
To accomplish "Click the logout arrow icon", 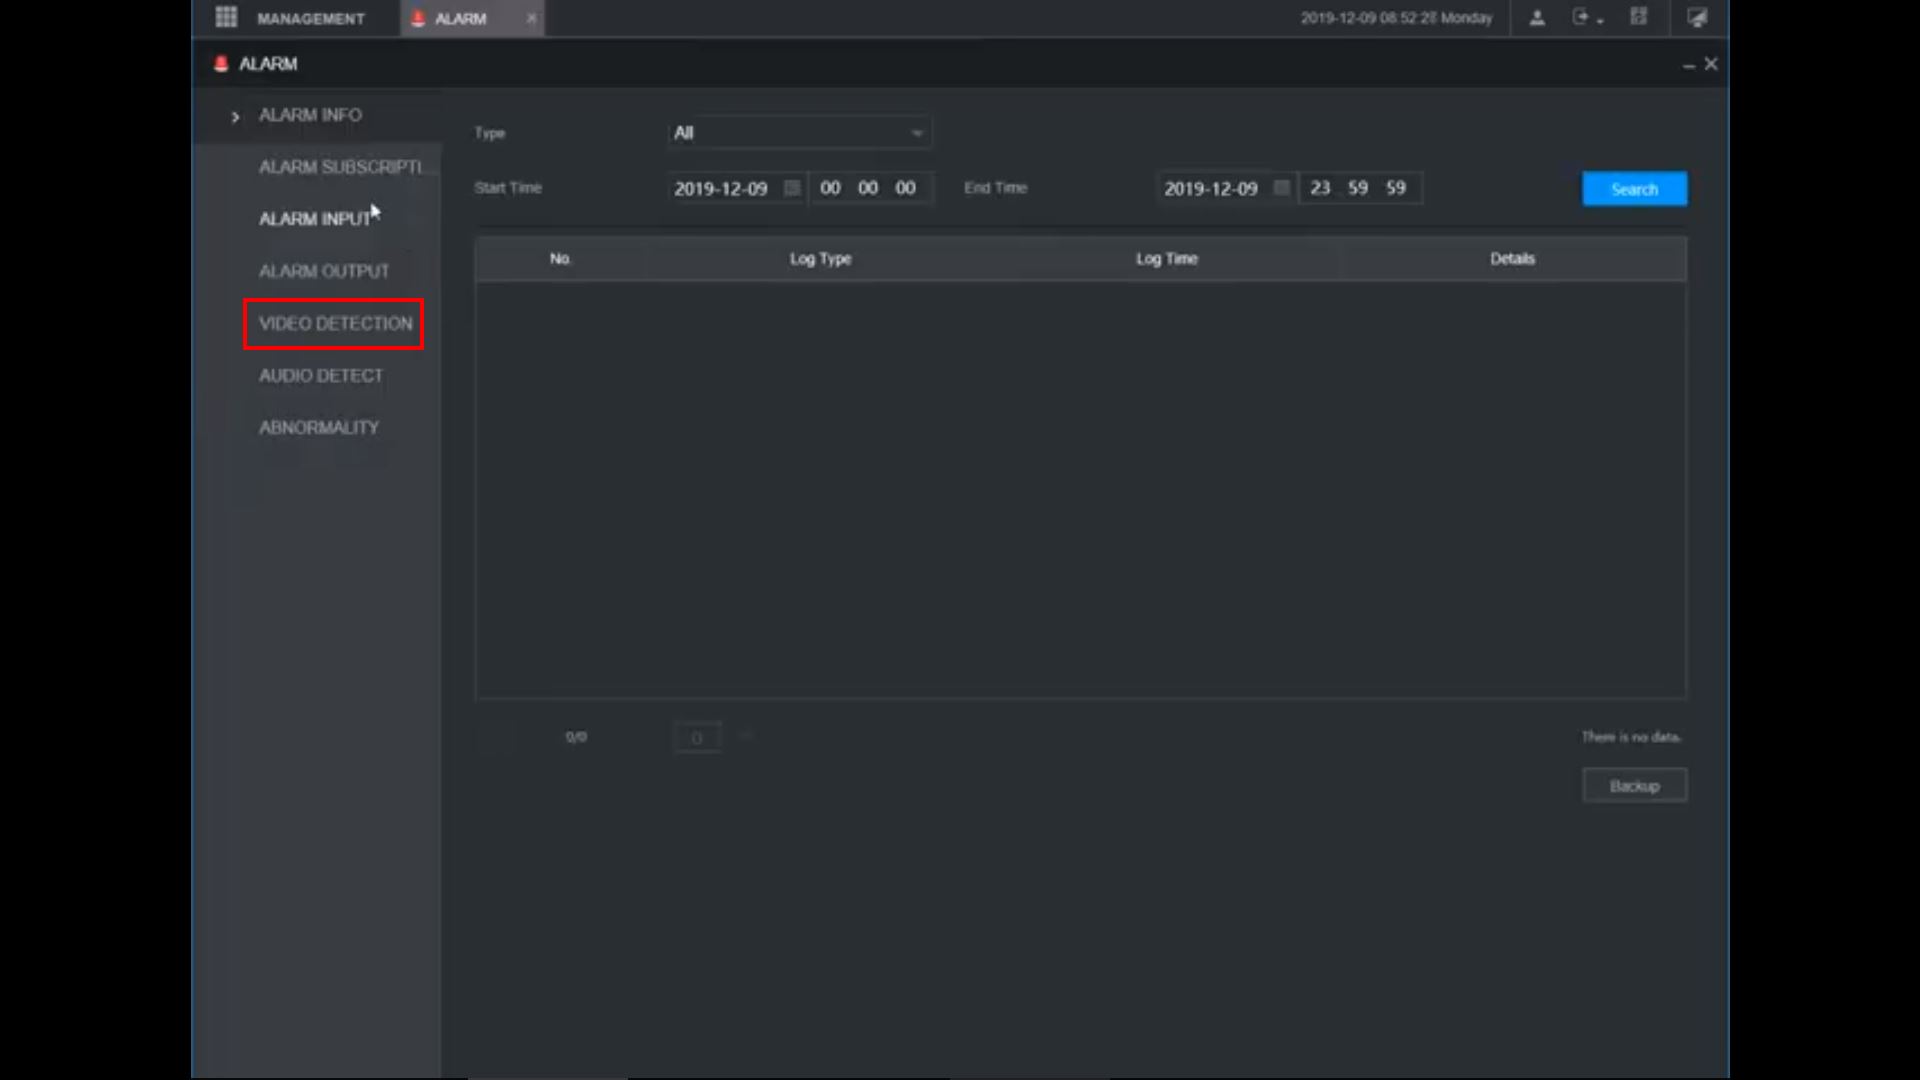I will click(x=1580, y=17).
